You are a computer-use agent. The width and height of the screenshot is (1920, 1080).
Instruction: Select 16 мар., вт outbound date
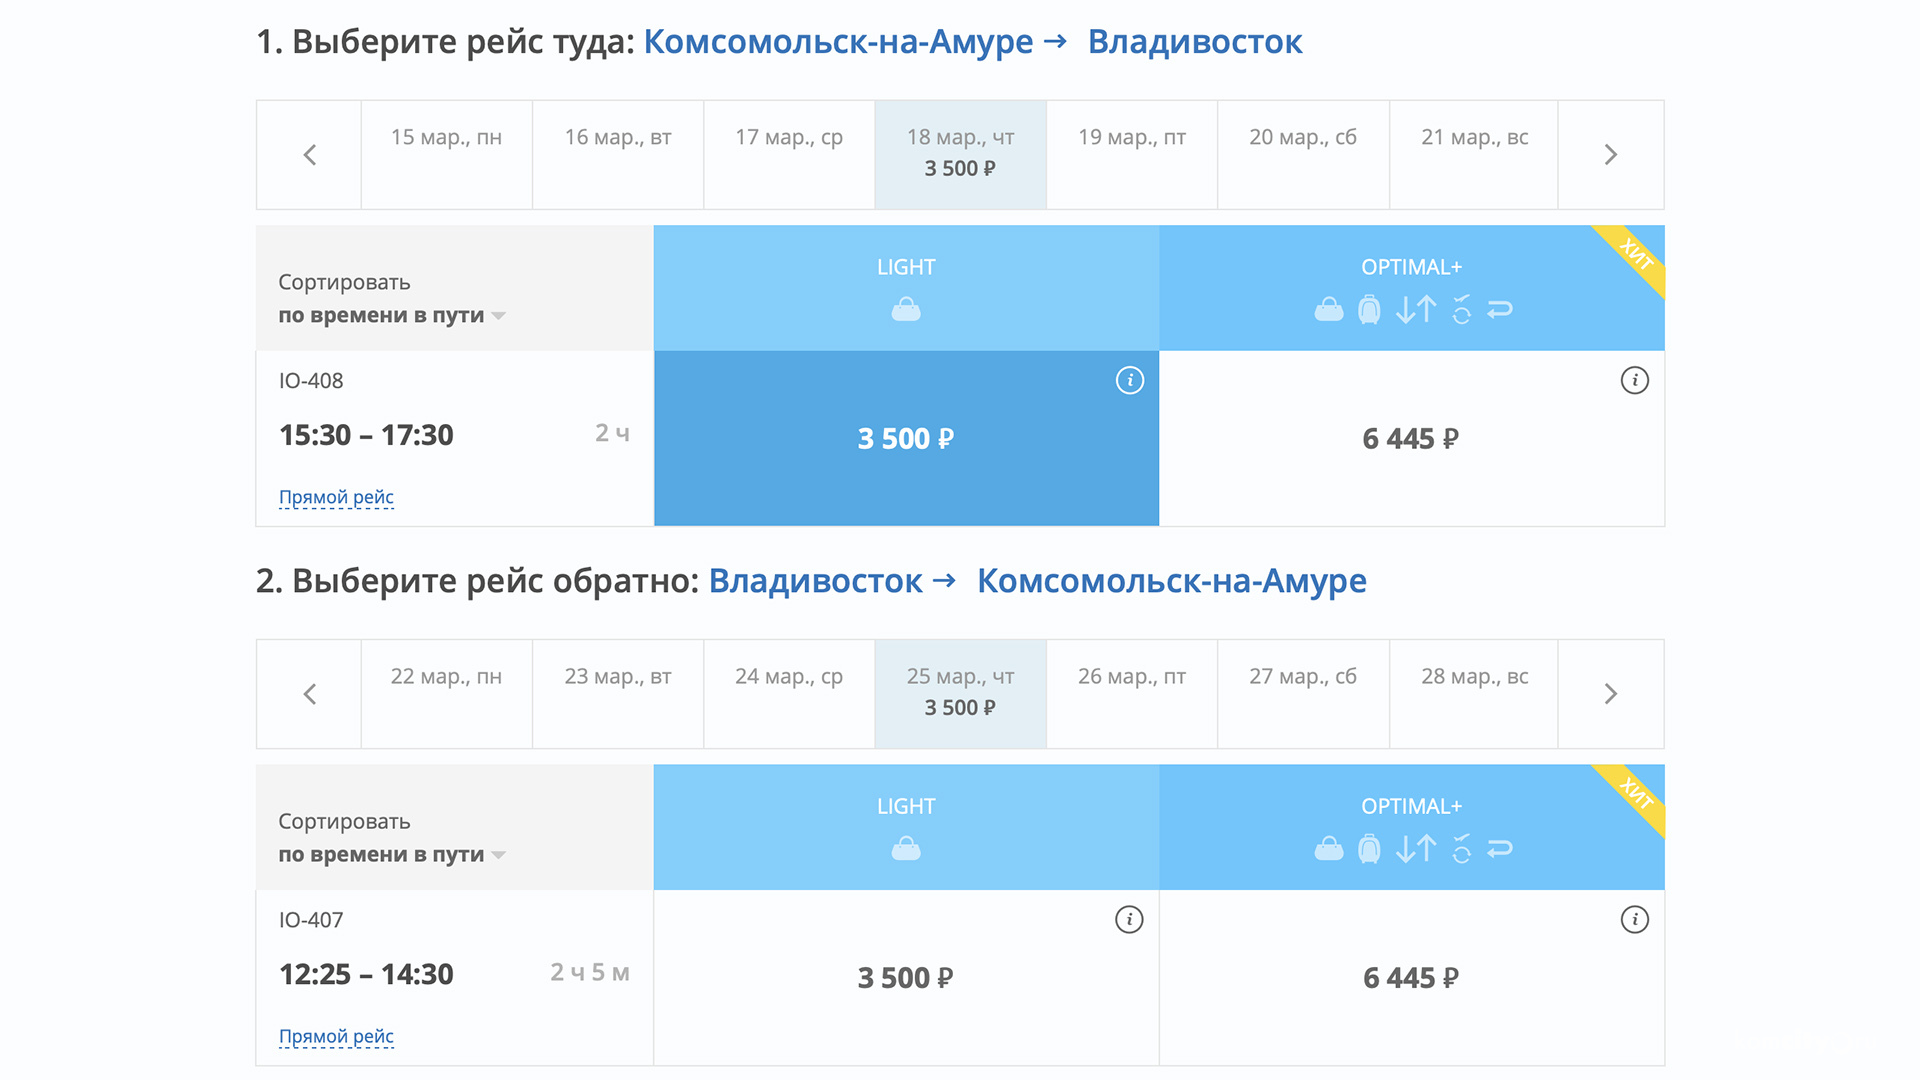pos(618,155)
